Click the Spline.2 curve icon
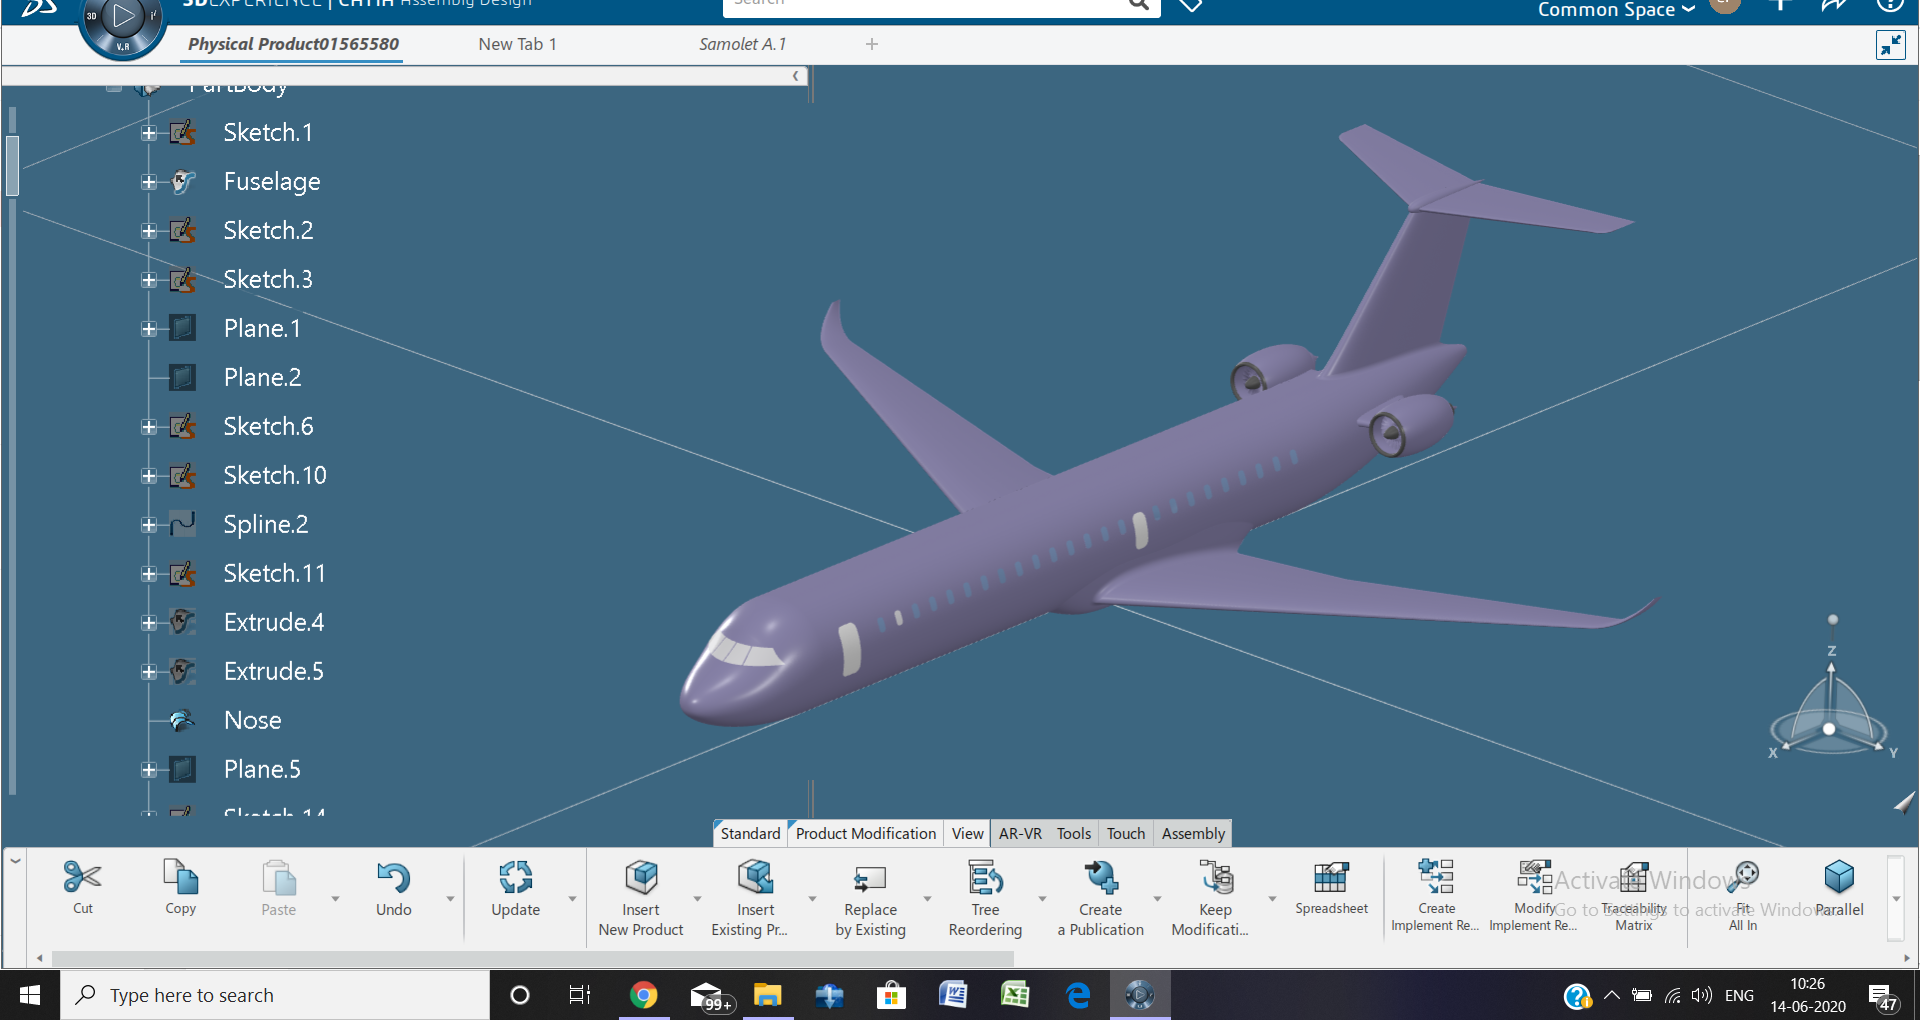This screenshot has width=1920, height=1020. coord(182,524)
